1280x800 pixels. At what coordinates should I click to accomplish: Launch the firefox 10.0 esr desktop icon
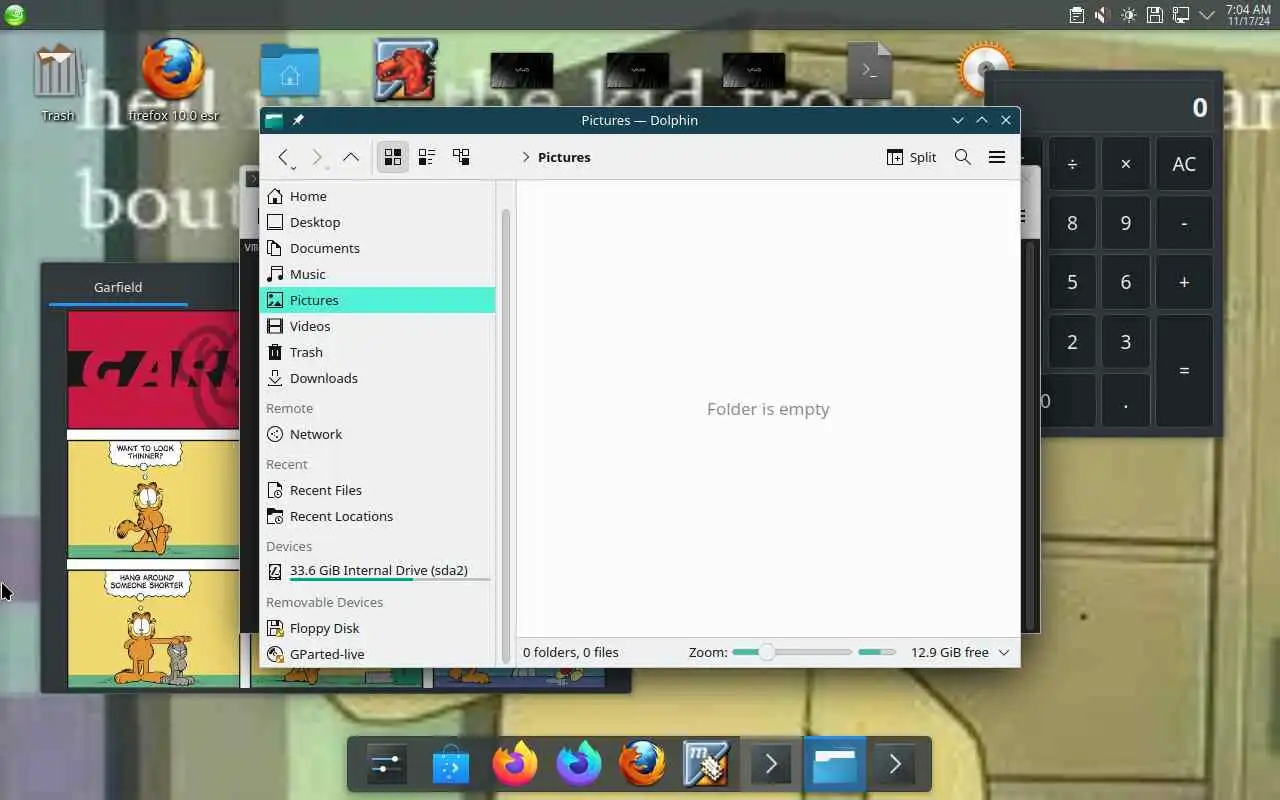[x=173, y=80]
